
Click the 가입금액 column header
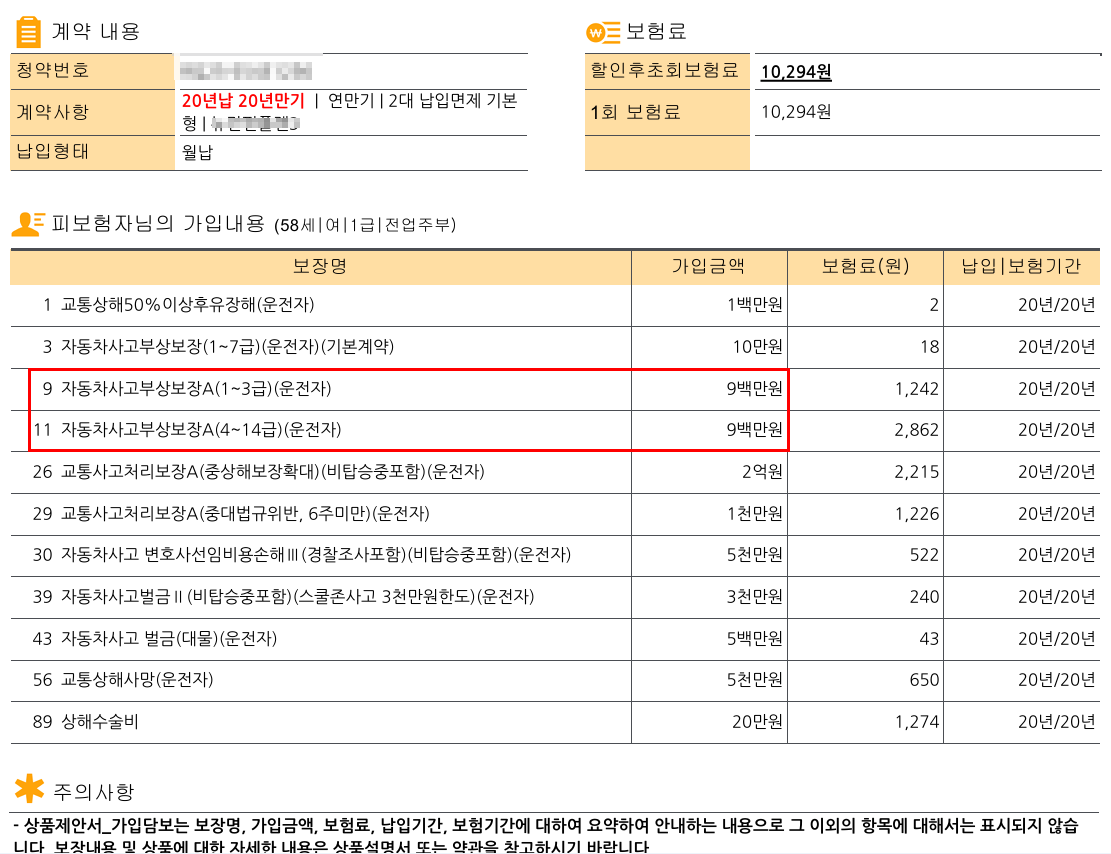[x=709, y=266]
